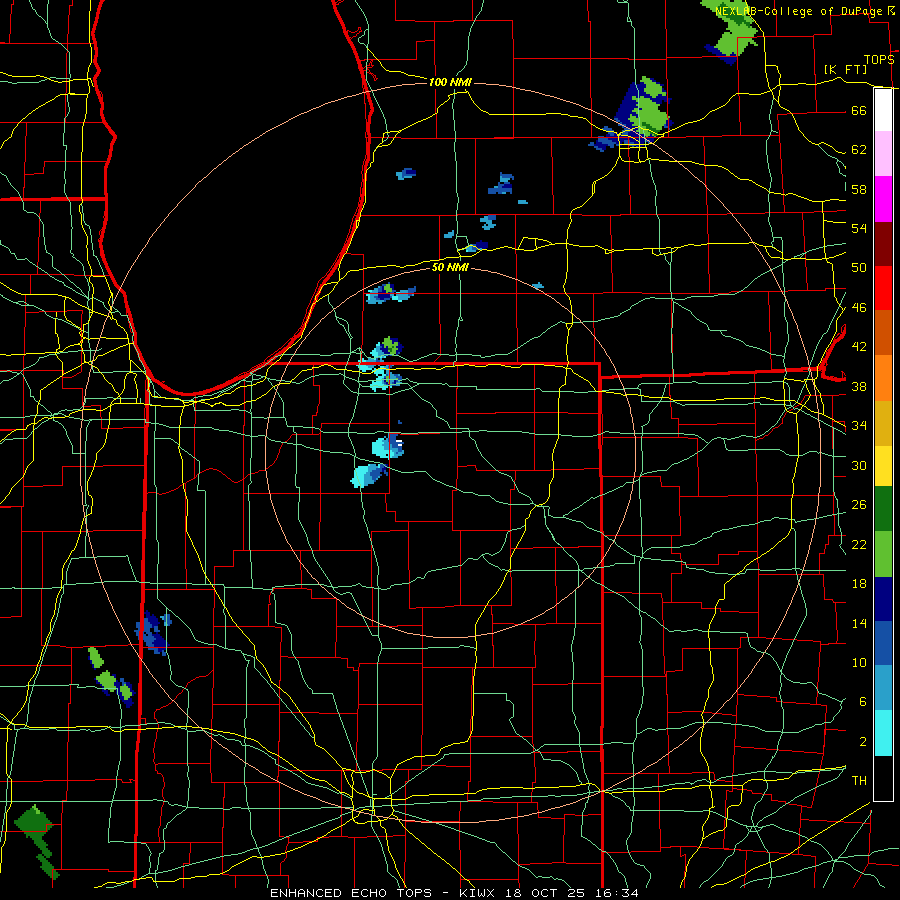The width and height of the screenshot is (900, 900).
Task: Click the 30 scale value
Action: pos(859,465)
